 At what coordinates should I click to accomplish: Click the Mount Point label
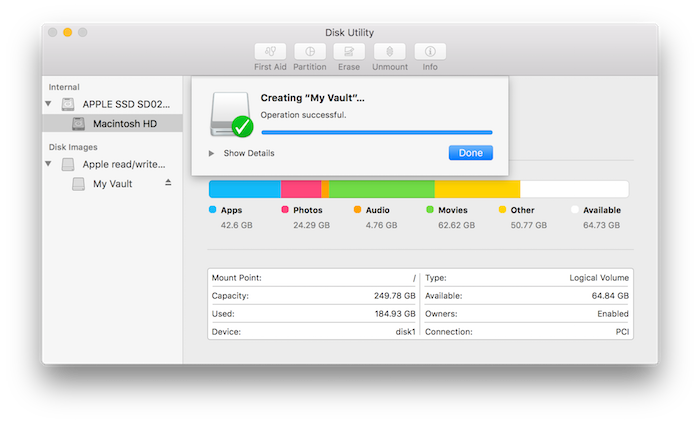237,278
